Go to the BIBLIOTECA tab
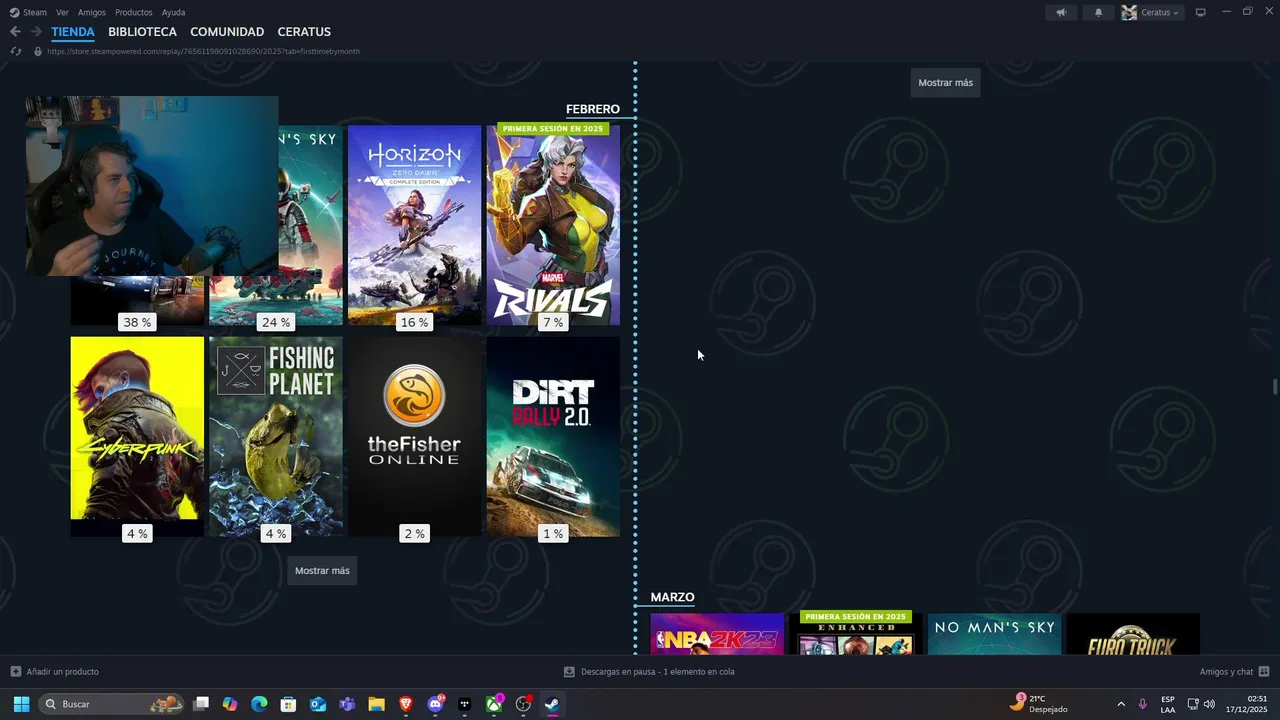 coord(142,32)
